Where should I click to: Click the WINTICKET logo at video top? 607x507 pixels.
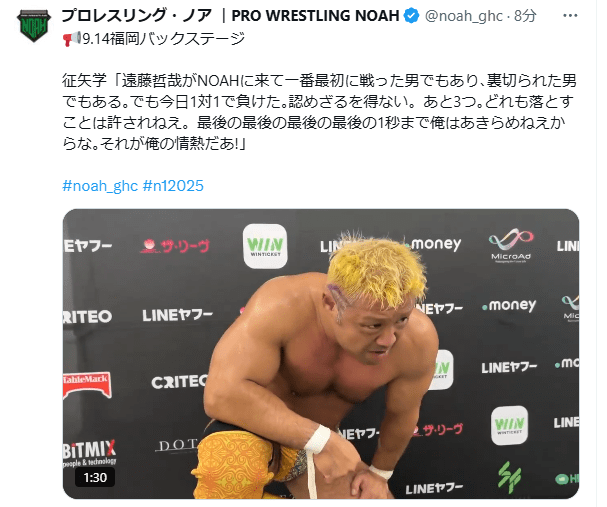click(x=265, y=246)
